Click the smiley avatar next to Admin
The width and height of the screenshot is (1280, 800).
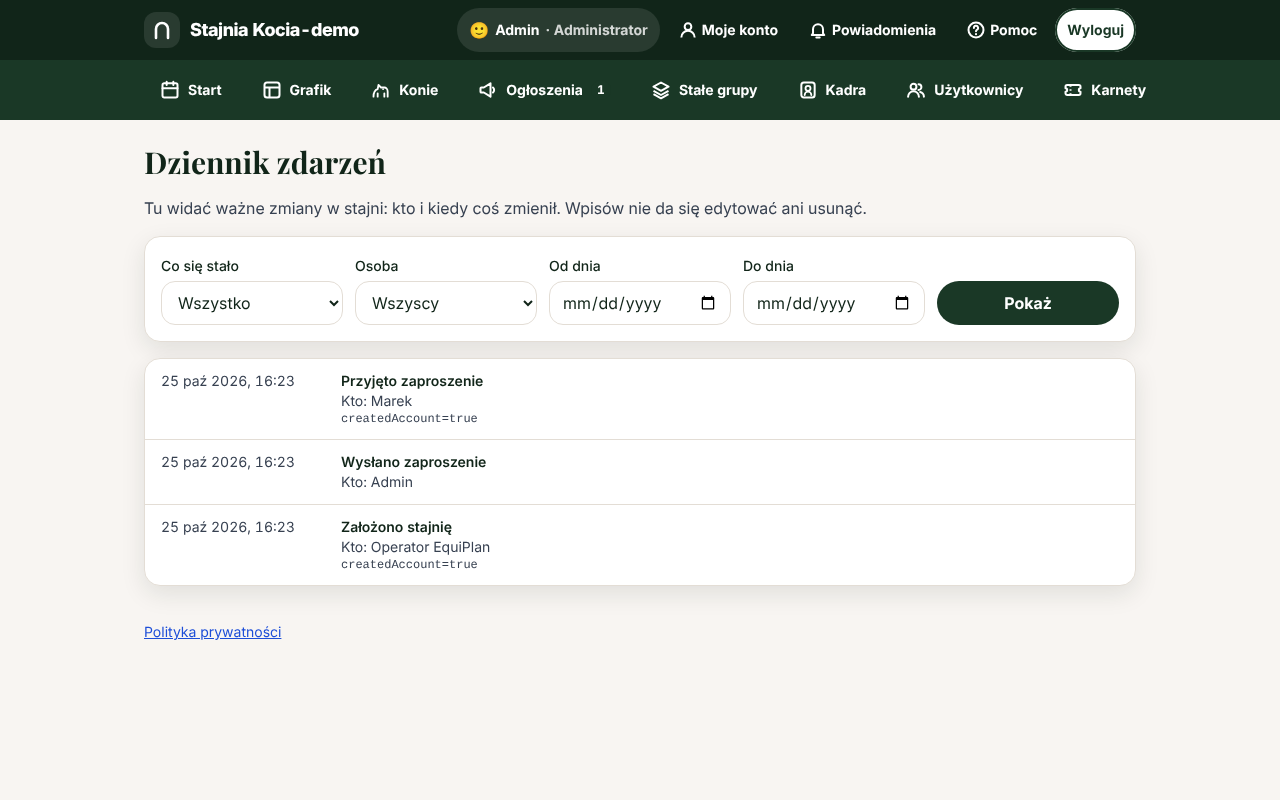[x=479, y=30]
